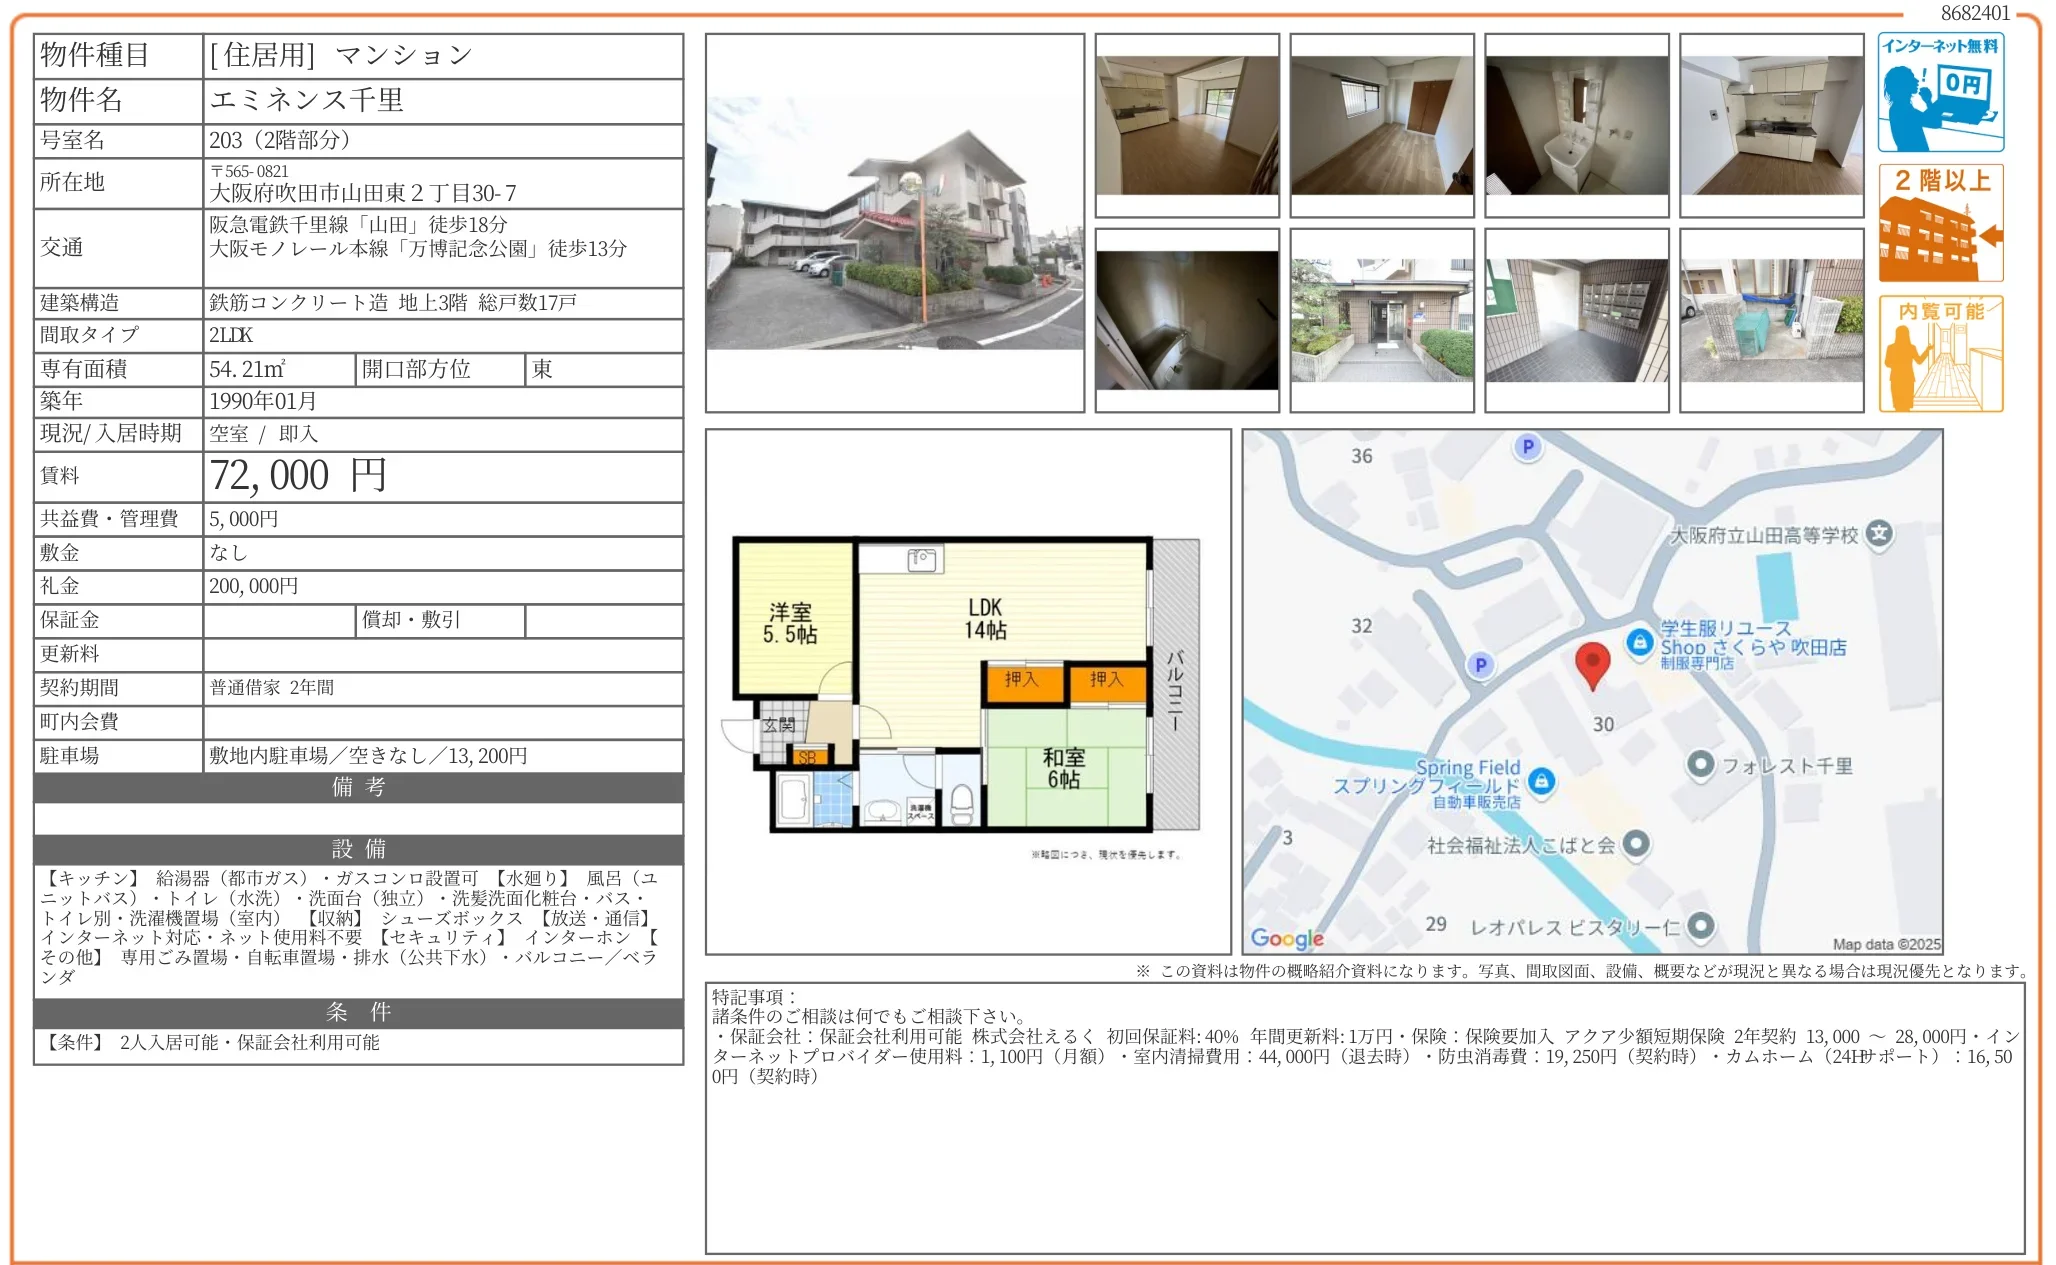Image resolution: width=2056 pixels, height=1265 pixels.
Task: Open the main building exterior photo
Action: click(x=894, y=223)
